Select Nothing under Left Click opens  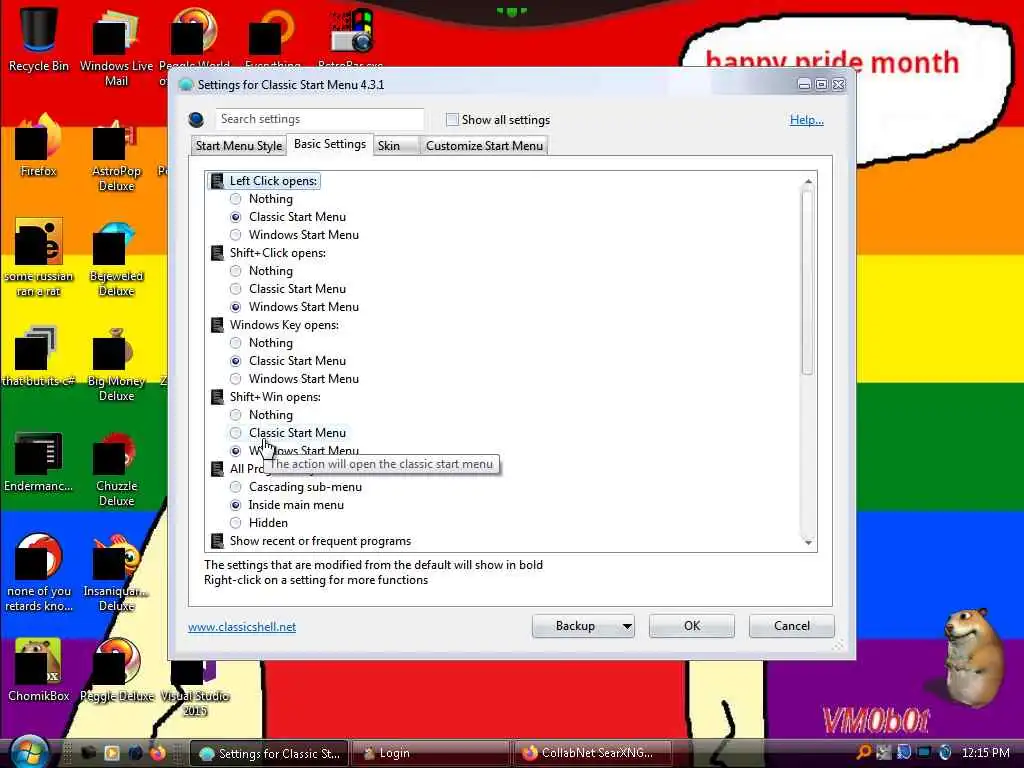(236, 199)
